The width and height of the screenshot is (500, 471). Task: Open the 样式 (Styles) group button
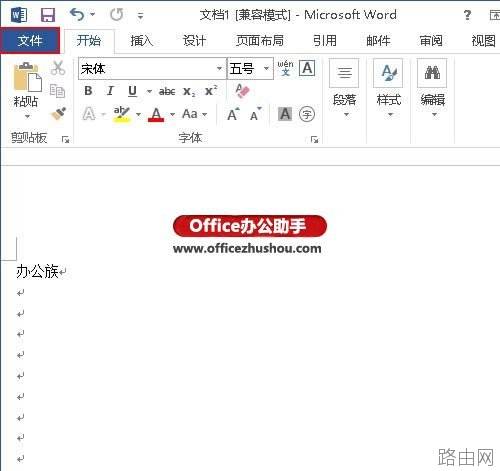point(388,89)
